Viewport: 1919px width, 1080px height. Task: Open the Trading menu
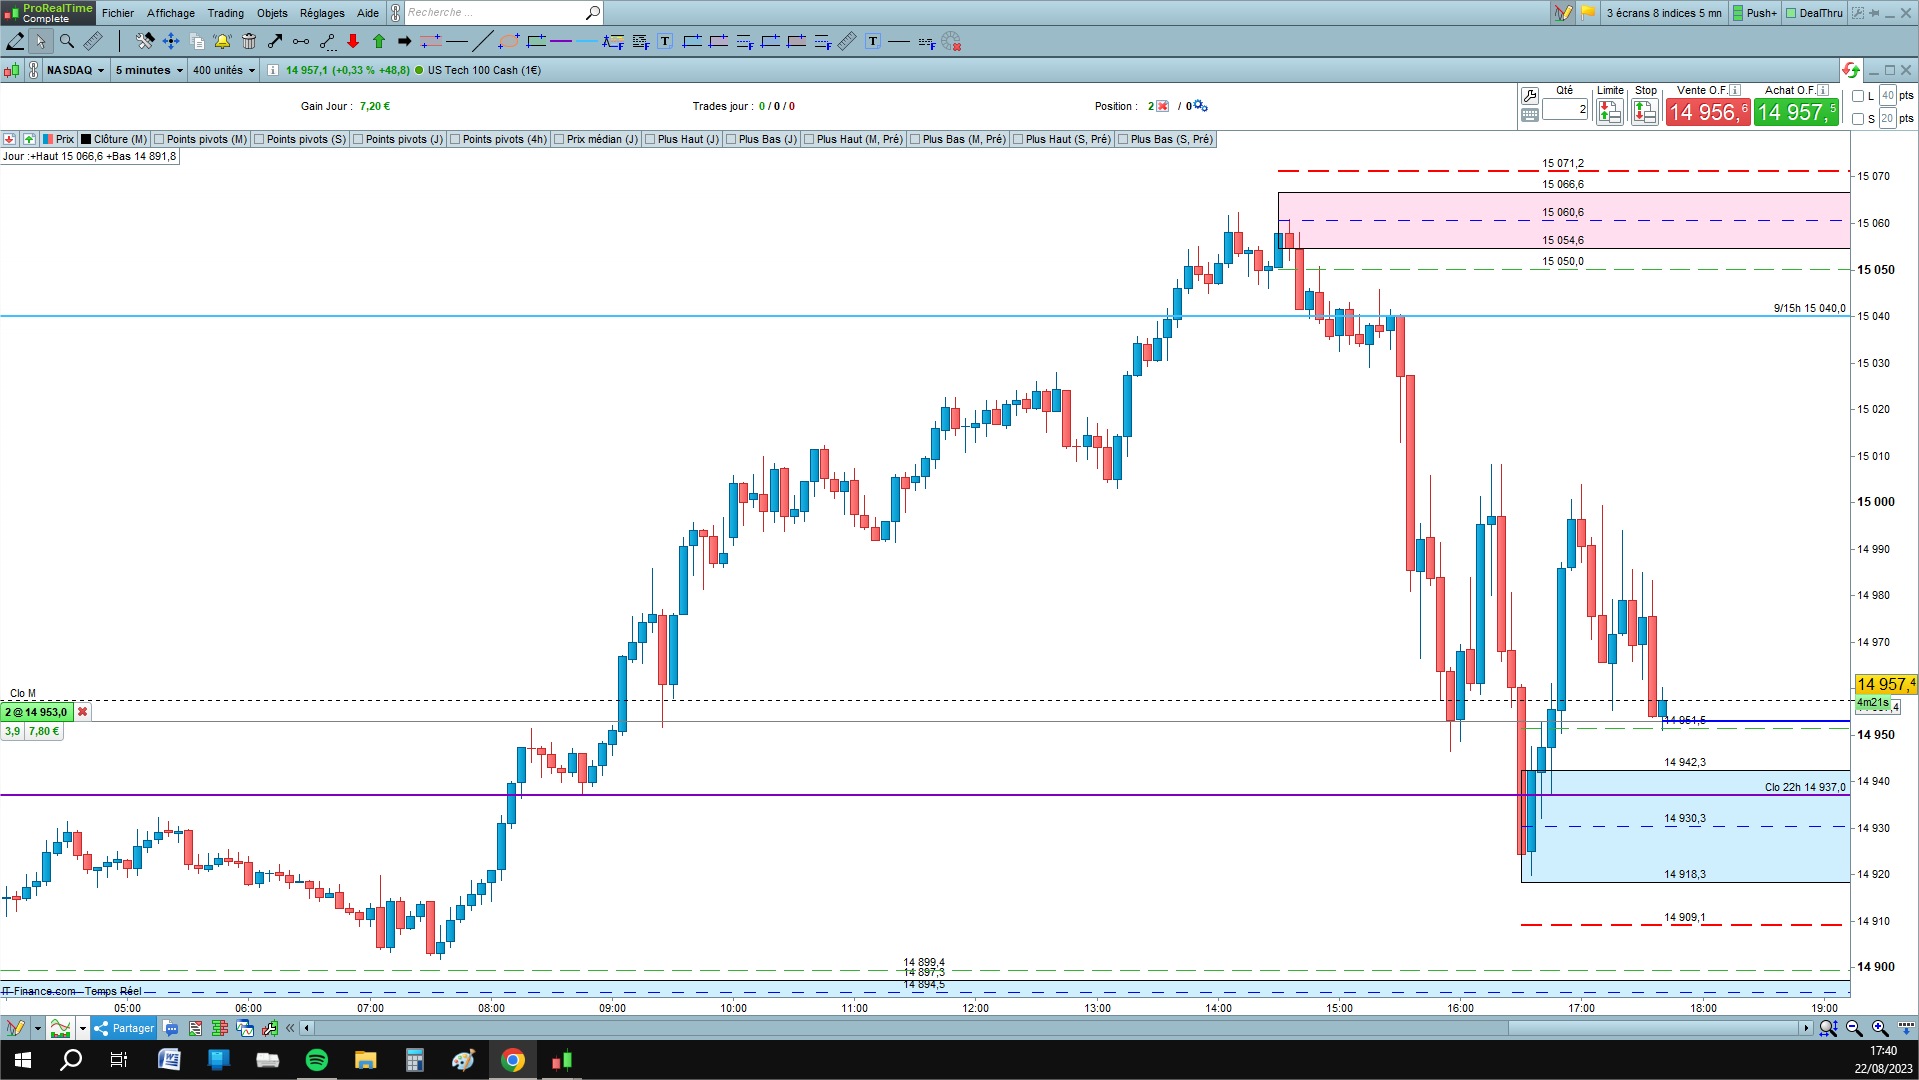[x=225, y=13]
